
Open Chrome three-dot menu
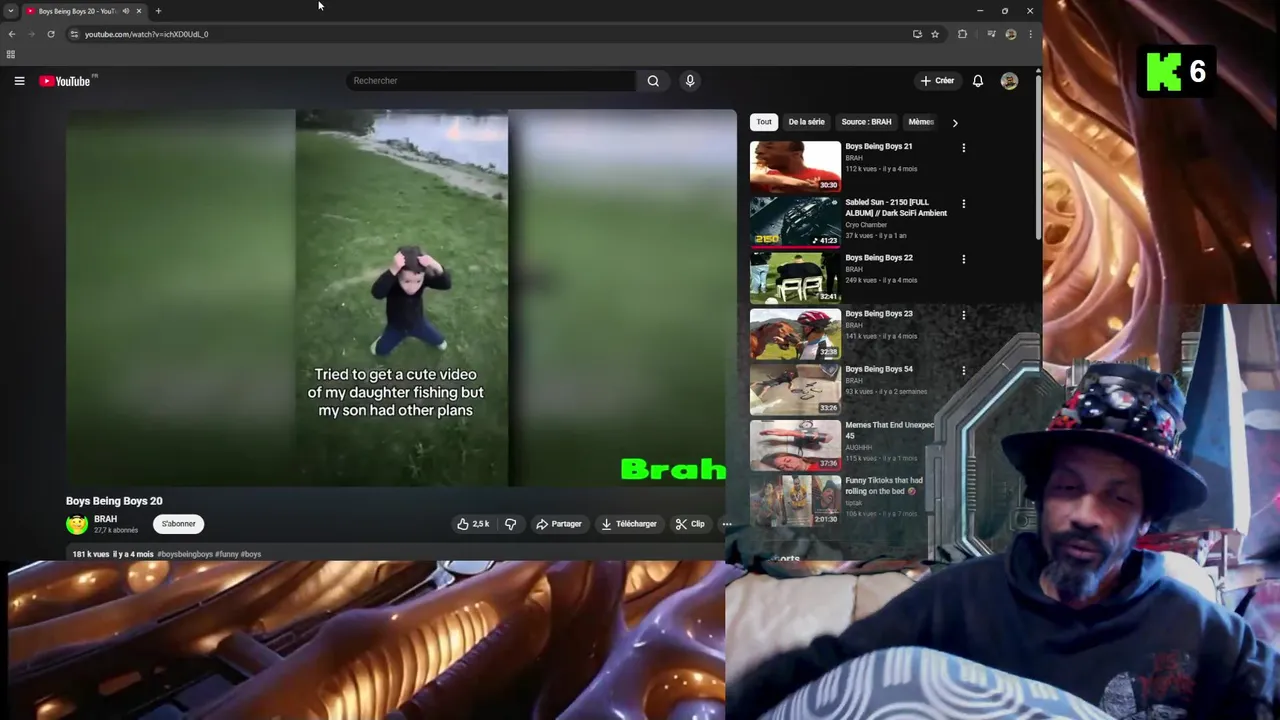tap(1030, 34)
